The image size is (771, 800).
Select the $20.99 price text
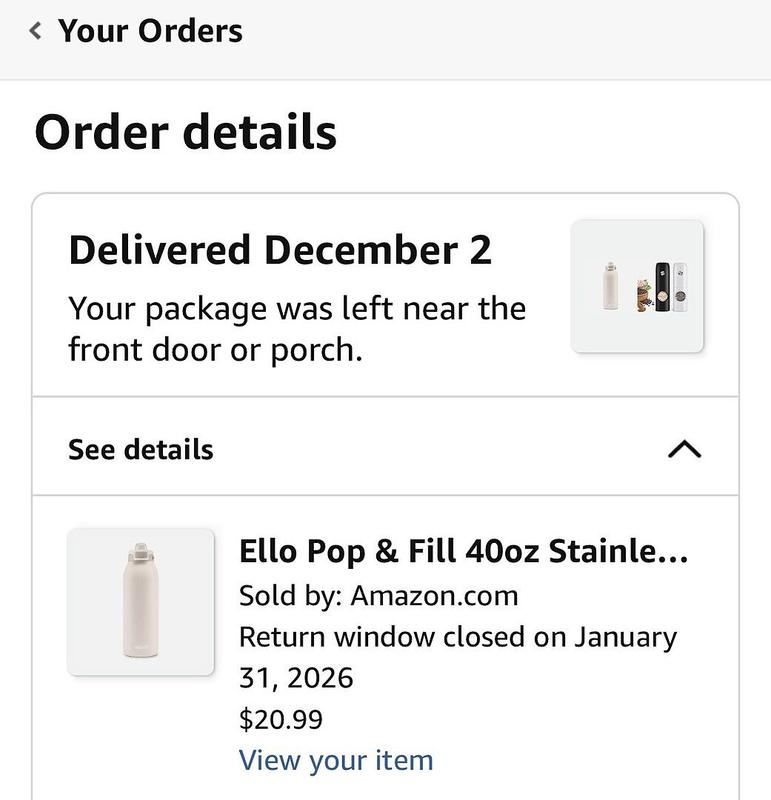click(281, 719)
